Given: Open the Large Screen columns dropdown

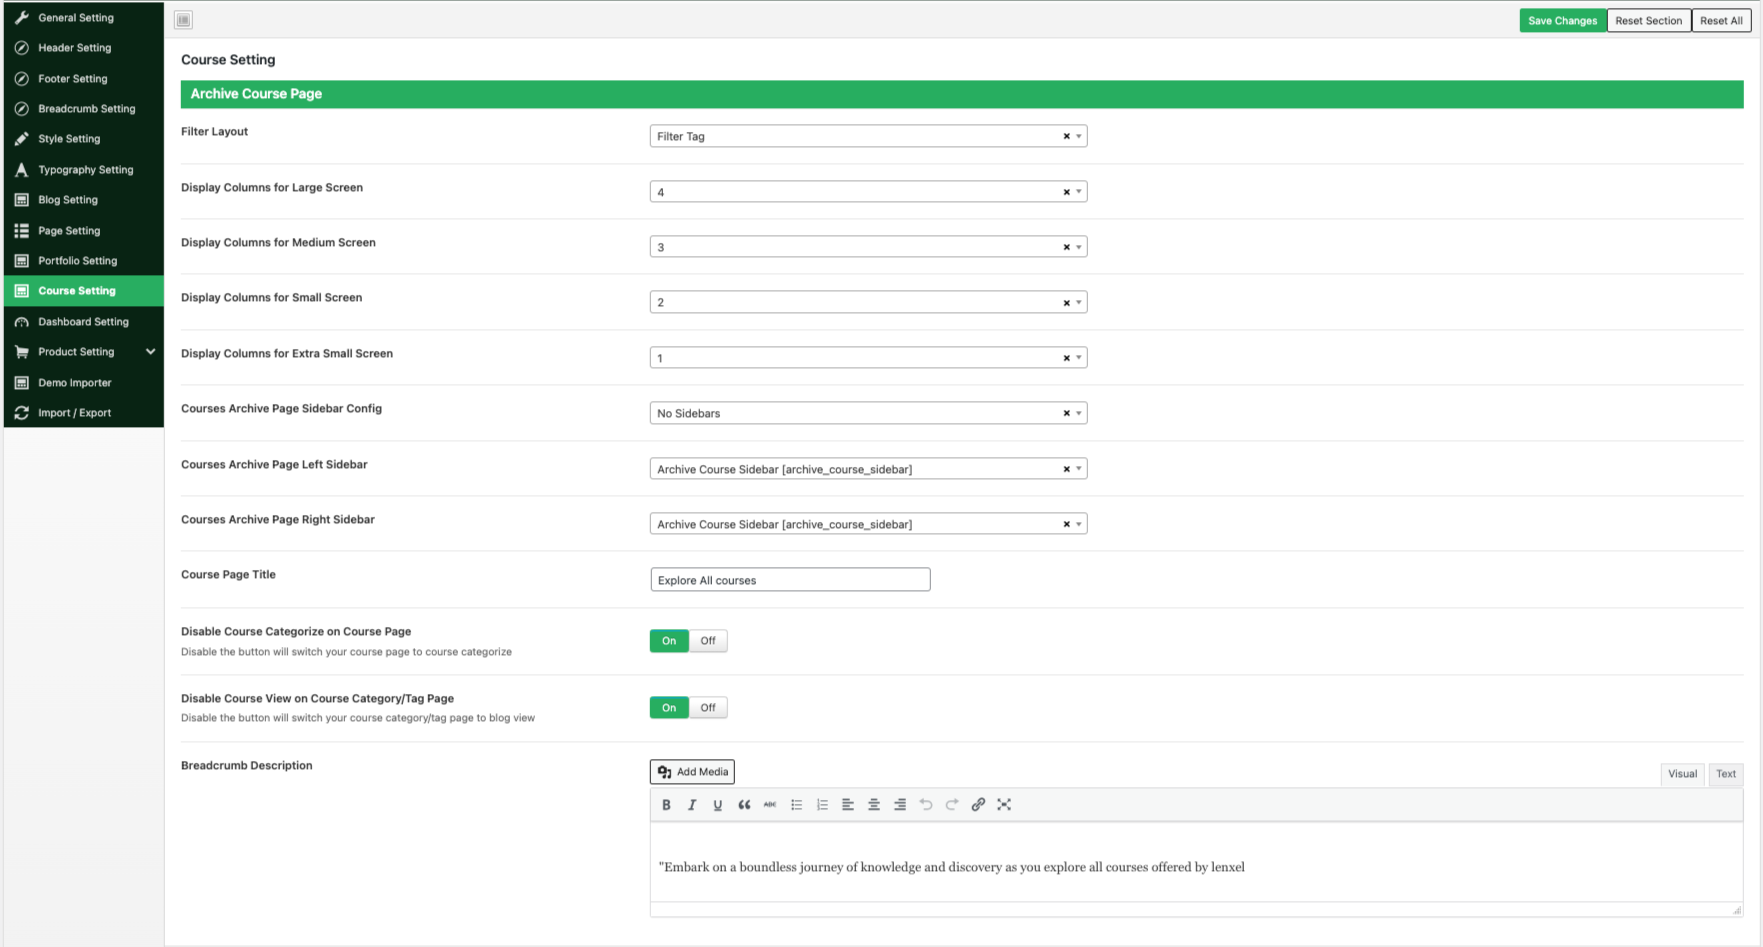Looking at the screenshot, I should pos(868,192).
